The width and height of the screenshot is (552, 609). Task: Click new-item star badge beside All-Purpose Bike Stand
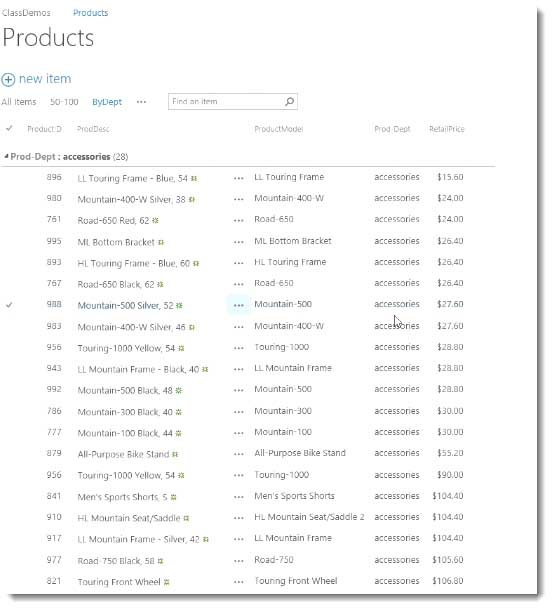[x=175, y=454]
